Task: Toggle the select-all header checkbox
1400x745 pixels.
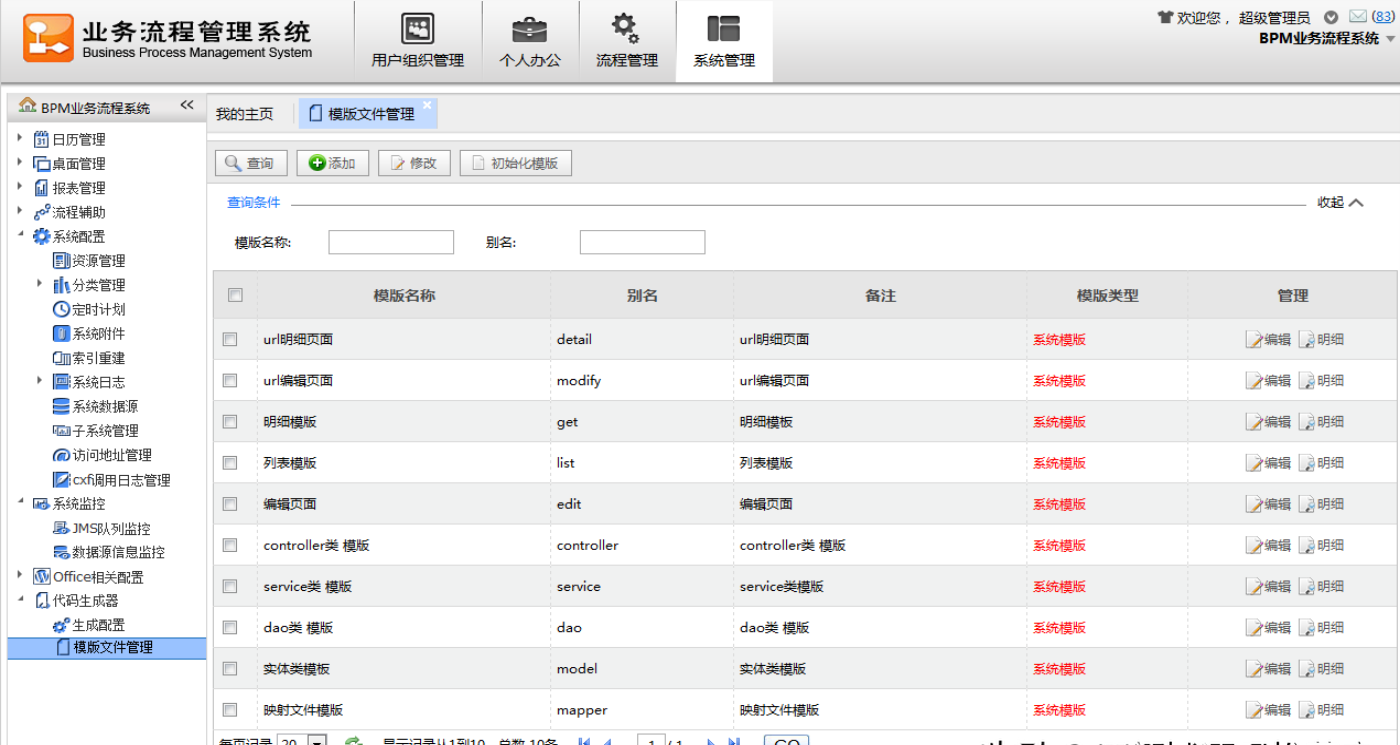Action: (235, 295)
